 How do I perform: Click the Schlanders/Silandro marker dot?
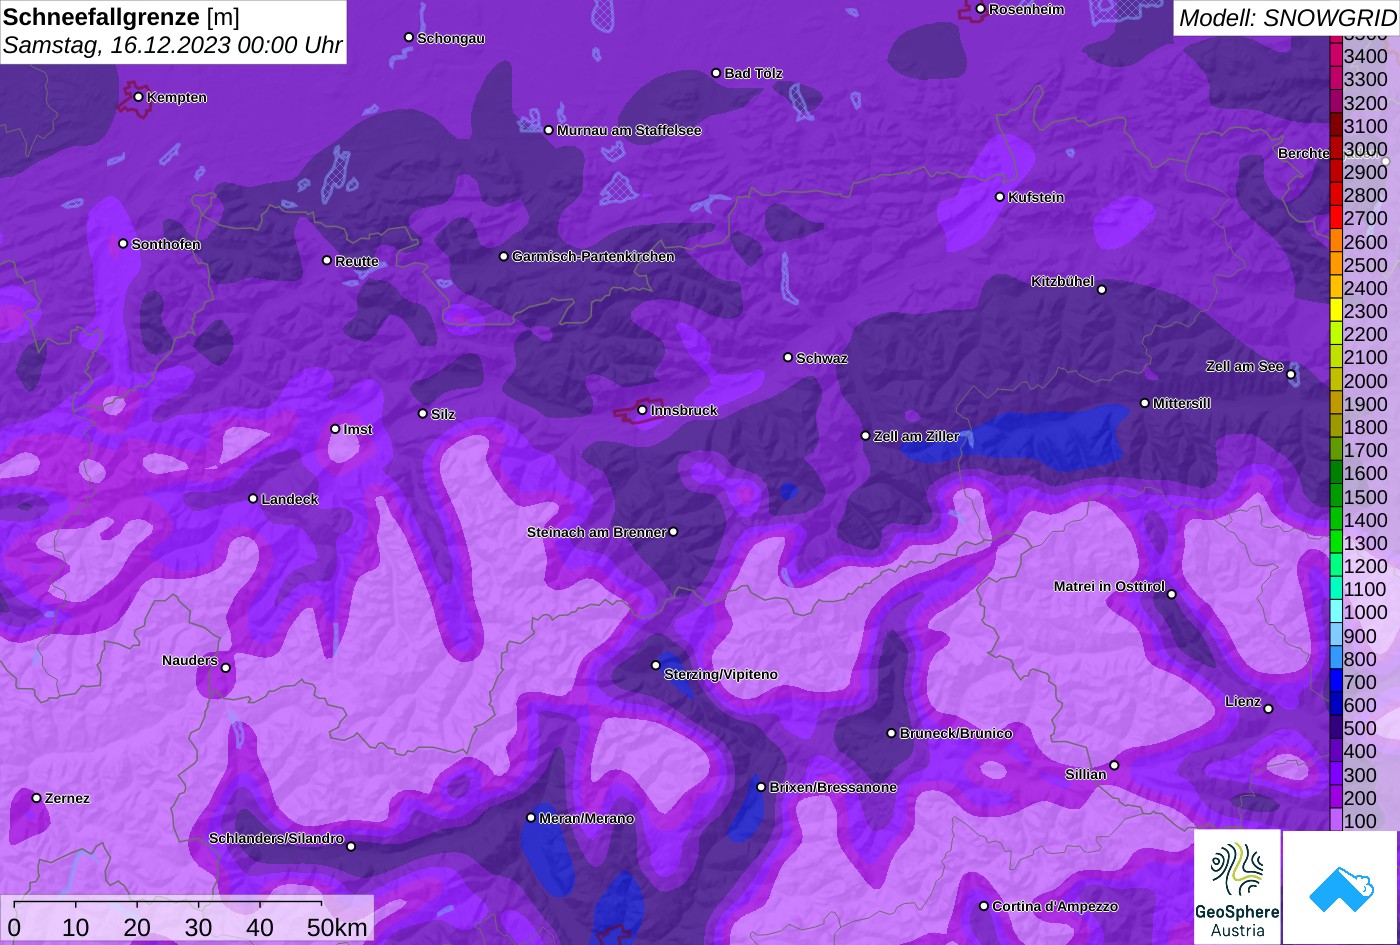[350, 846]
